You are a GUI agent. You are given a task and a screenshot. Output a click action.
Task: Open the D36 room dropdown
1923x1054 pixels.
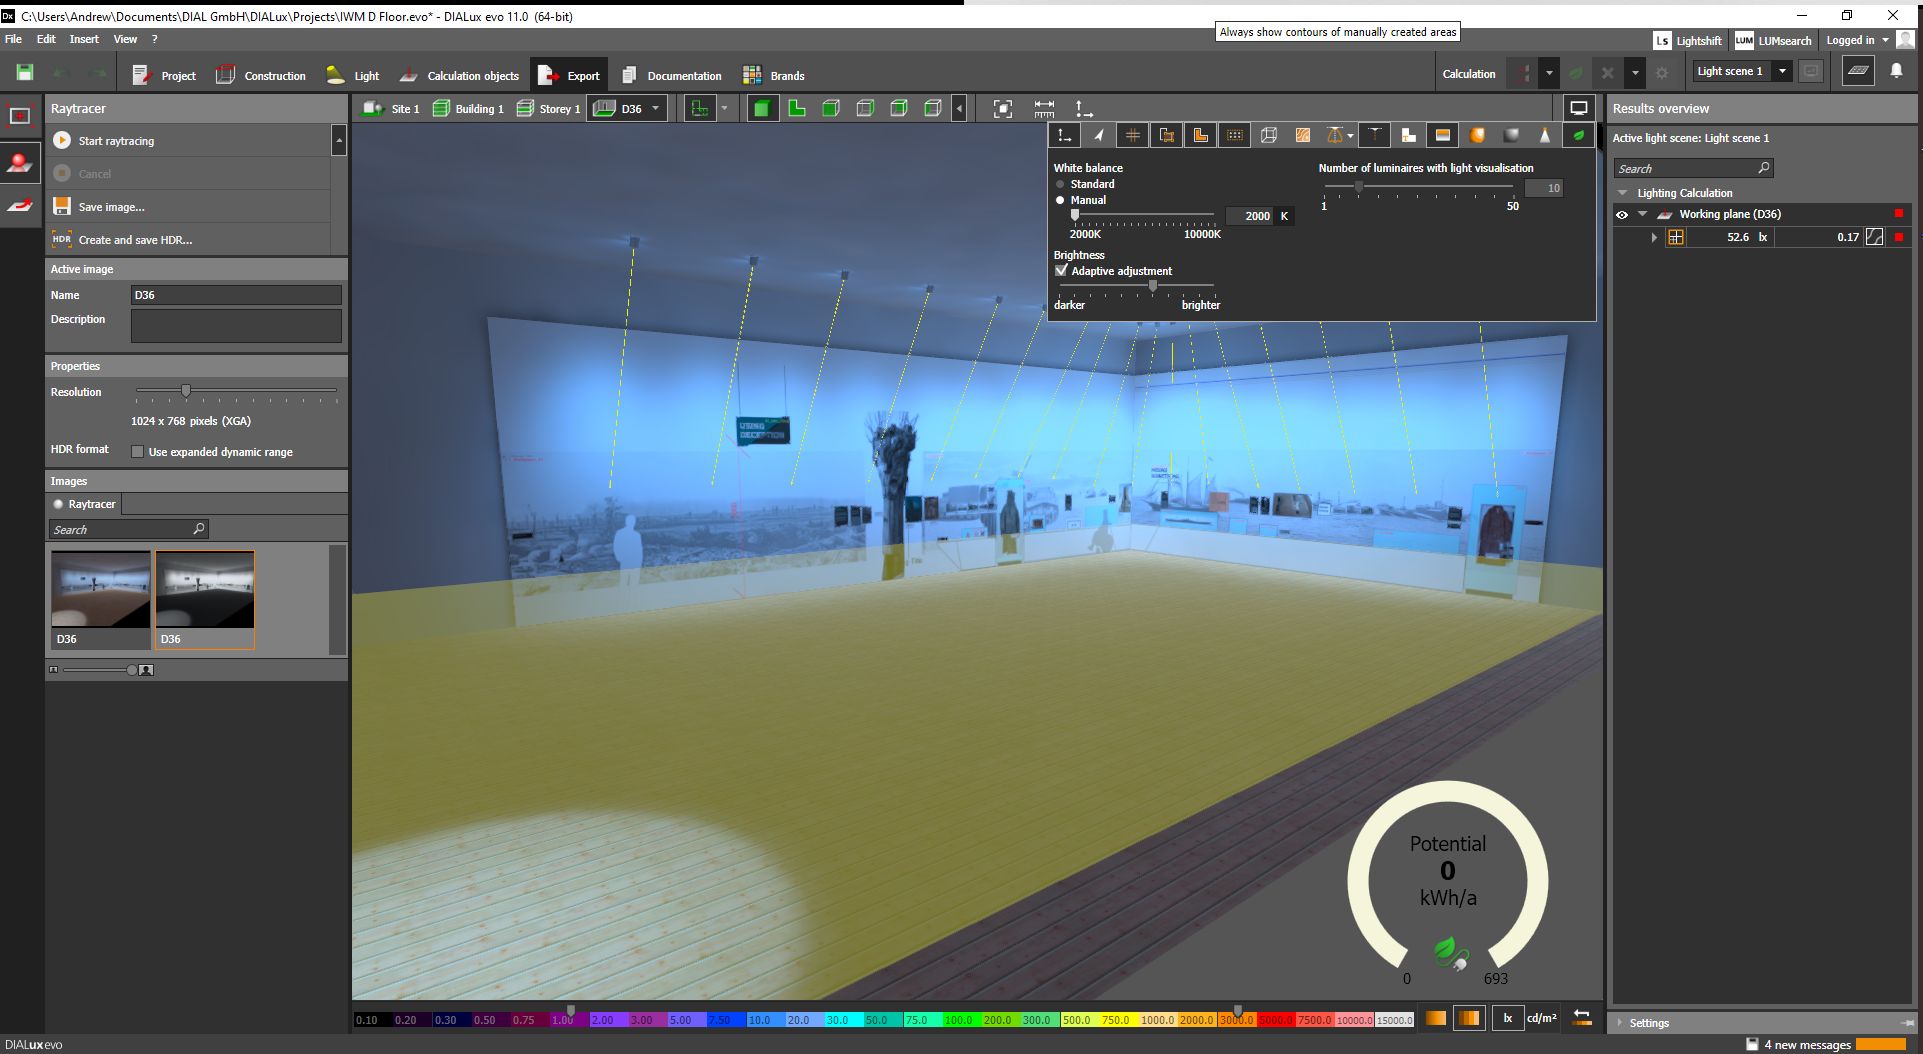pyautogui.click(x=656, y=109)
